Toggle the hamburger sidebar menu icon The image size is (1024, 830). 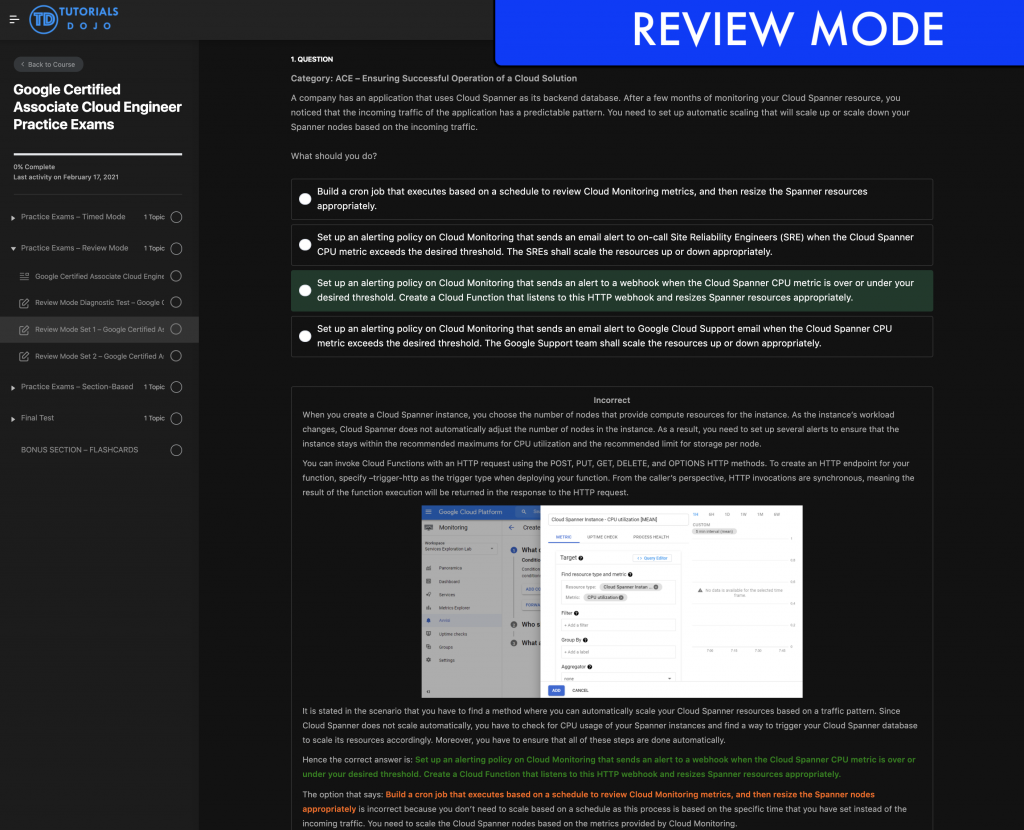tap(14, 19)
